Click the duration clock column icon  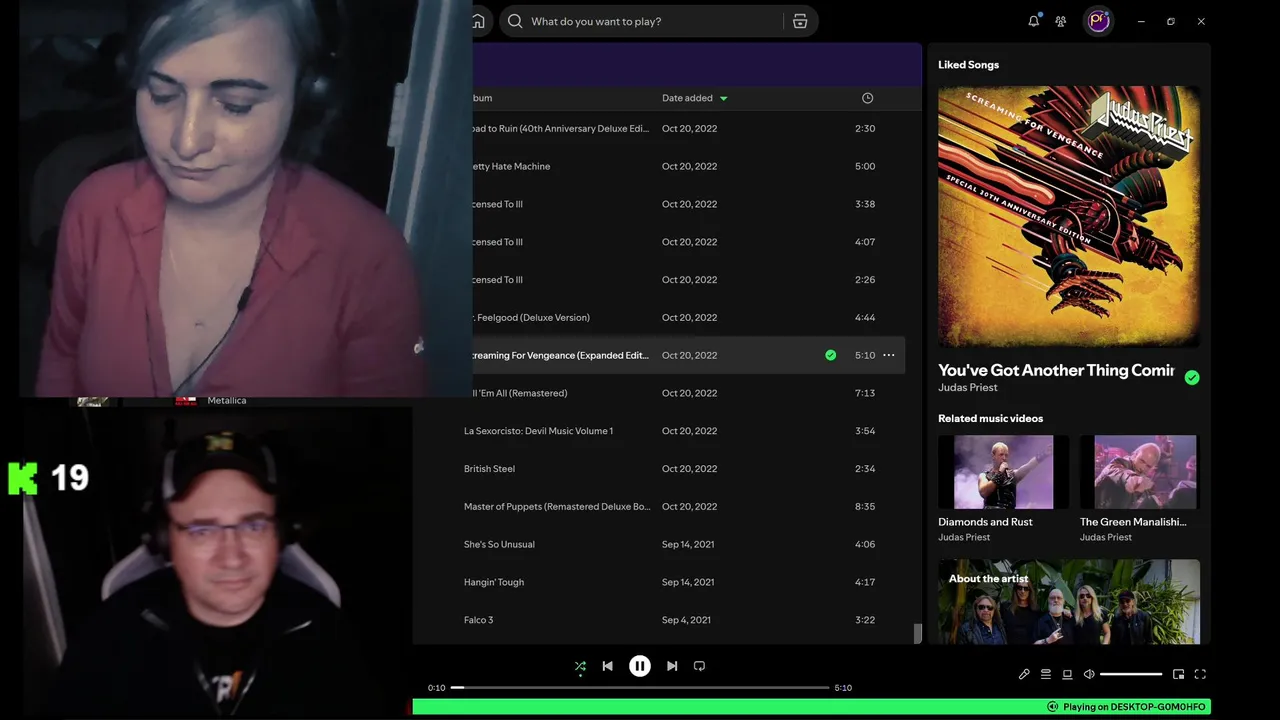[867, 98]
